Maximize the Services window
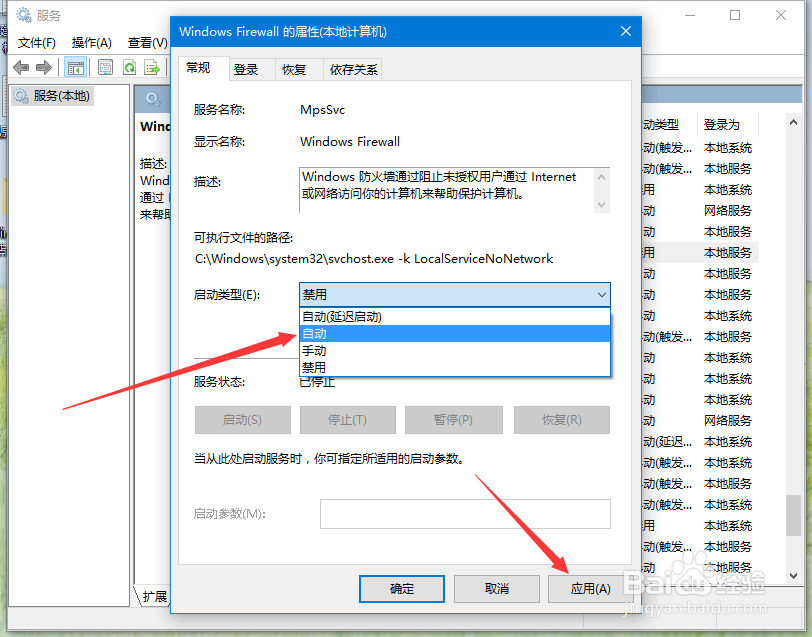812x637 pixels. pos(735,15)
